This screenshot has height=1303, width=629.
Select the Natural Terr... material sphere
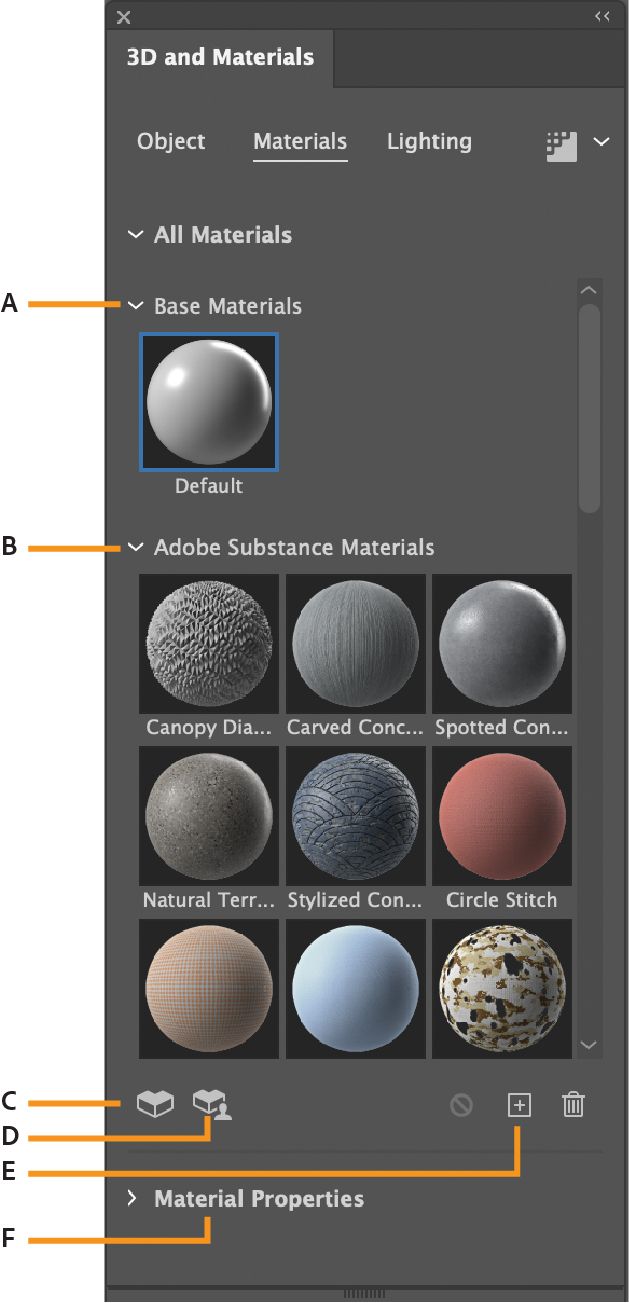[x=209, y=815]
